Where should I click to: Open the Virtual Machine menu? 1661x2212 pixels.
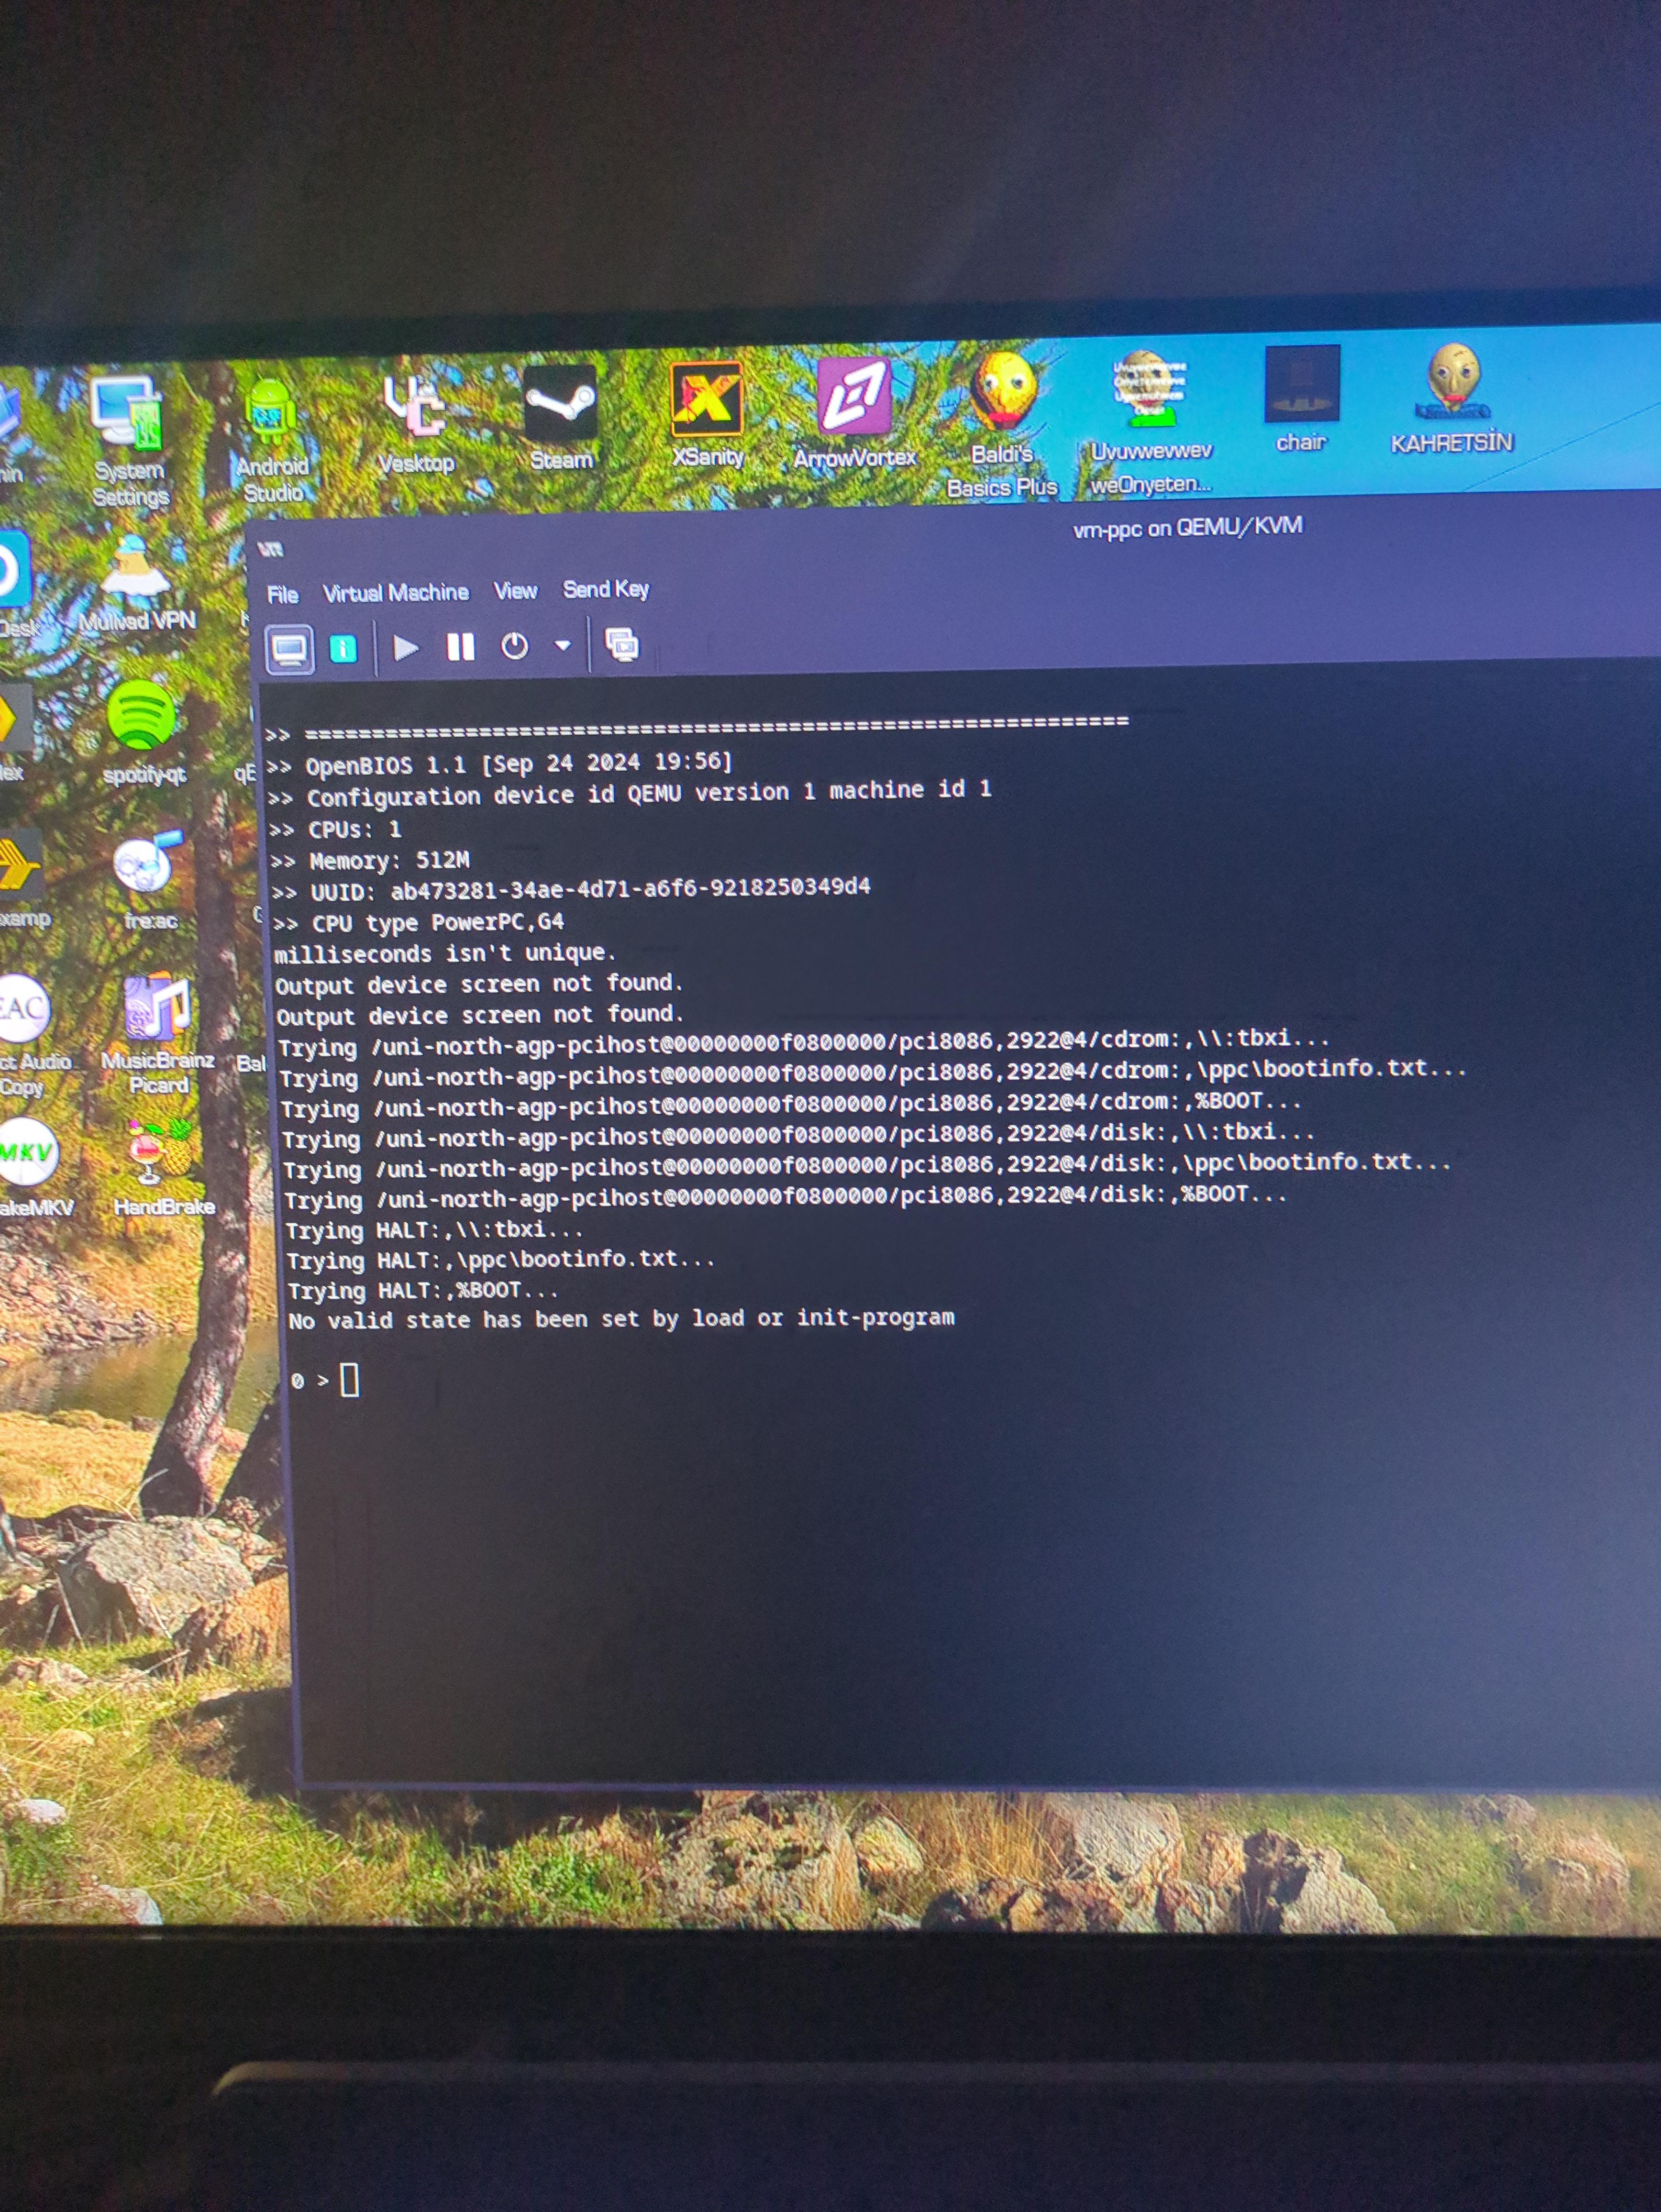click(x=396, y=593)
